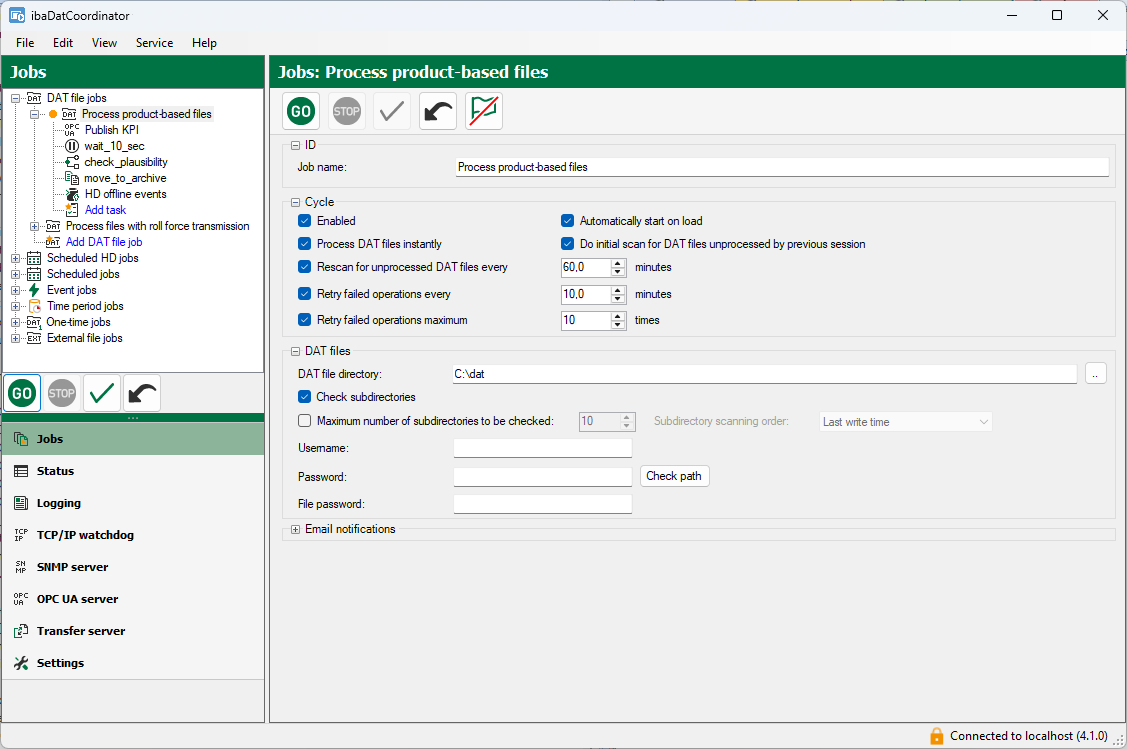The image size is (1127, 749).
Task: Click the Check path button
Action: pyautogui.click(x=674, y=476)
